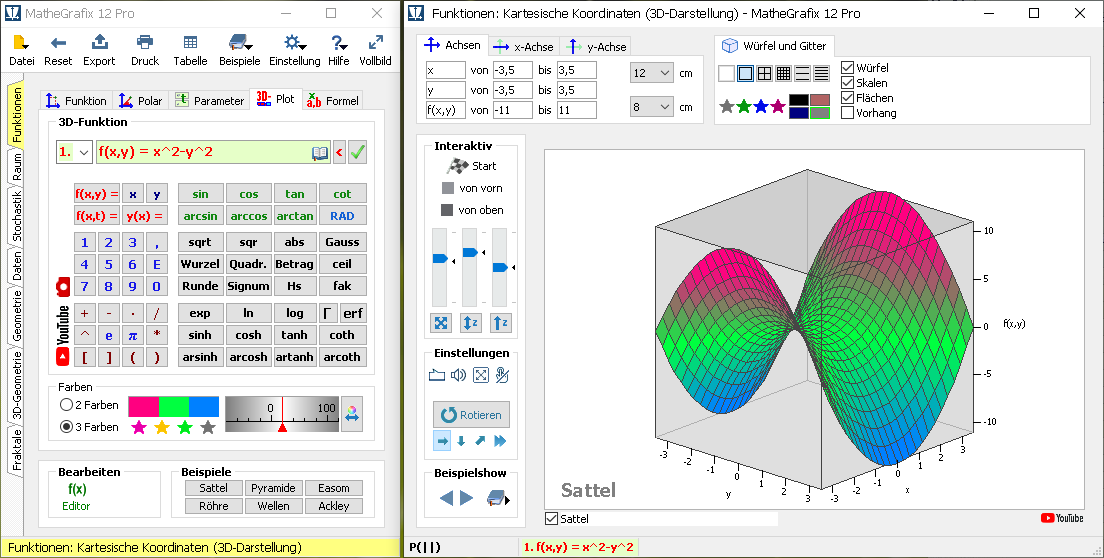Open the Beispiele examples icon
The height and width of the screenshot is (558, 1104).
[239, 42]
